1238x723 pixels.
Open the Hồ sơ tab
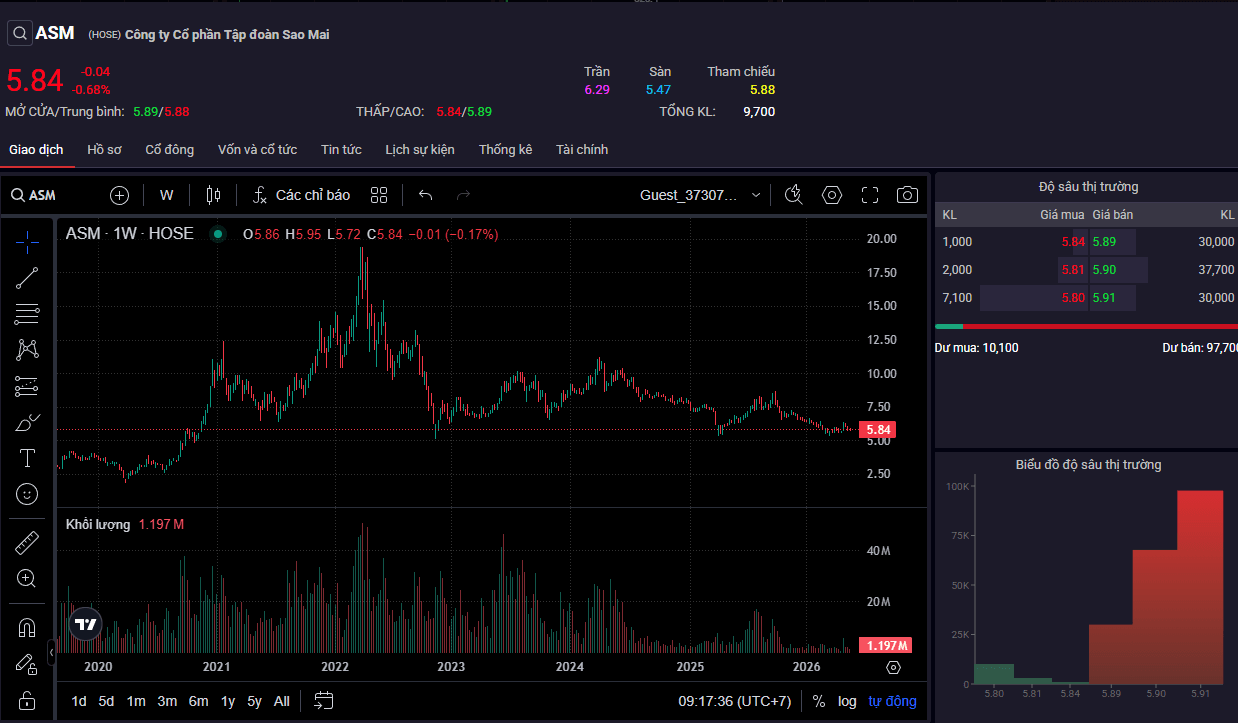(x=104, y=150)
